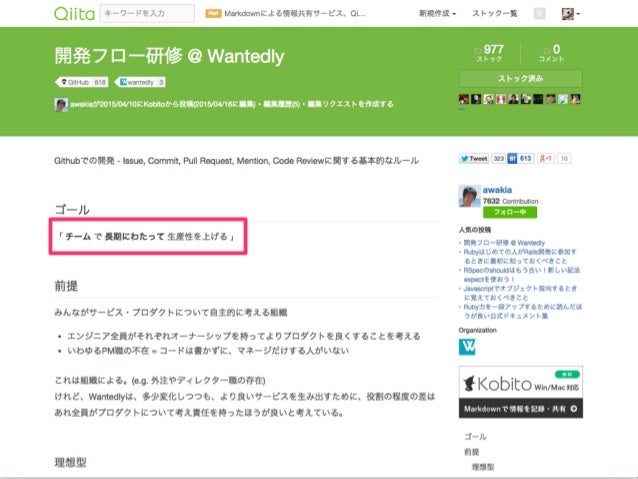
Task: Click the 977 ストック counter
Action: pyautogui.click(x=489, y=53)
